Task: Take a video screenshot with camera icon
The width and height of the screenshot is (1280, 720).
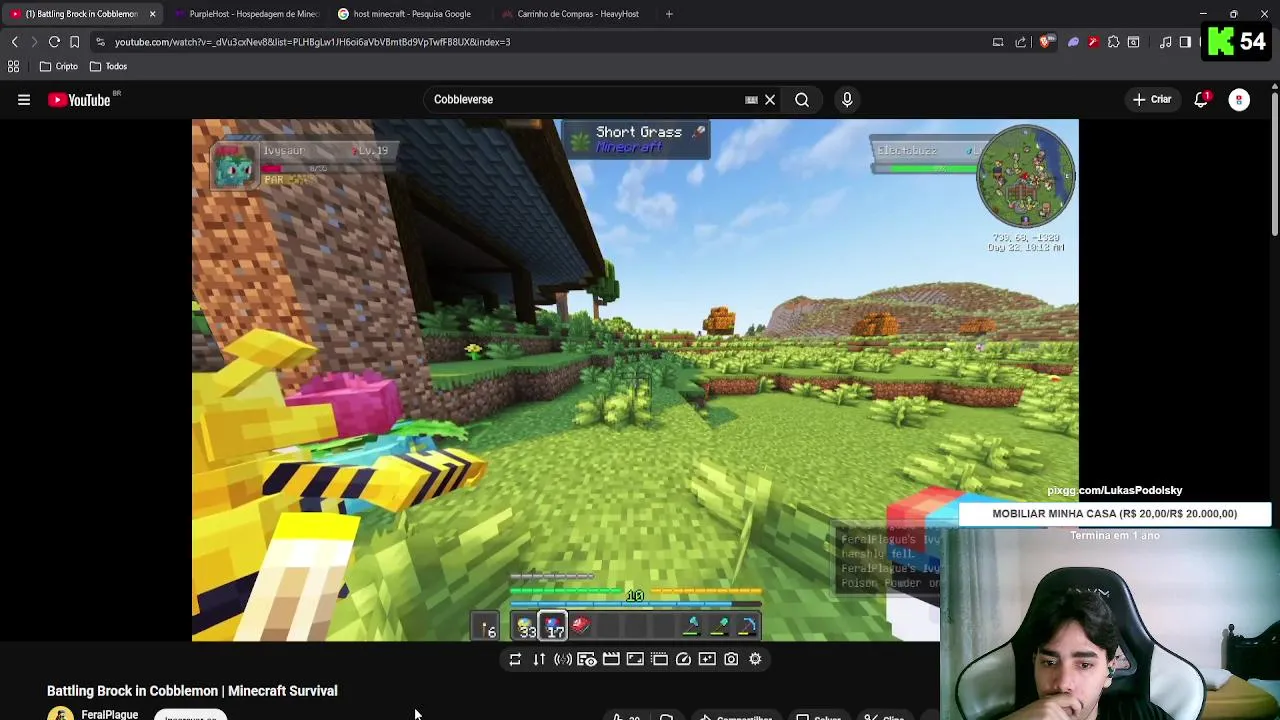Action: click(731, 659)
